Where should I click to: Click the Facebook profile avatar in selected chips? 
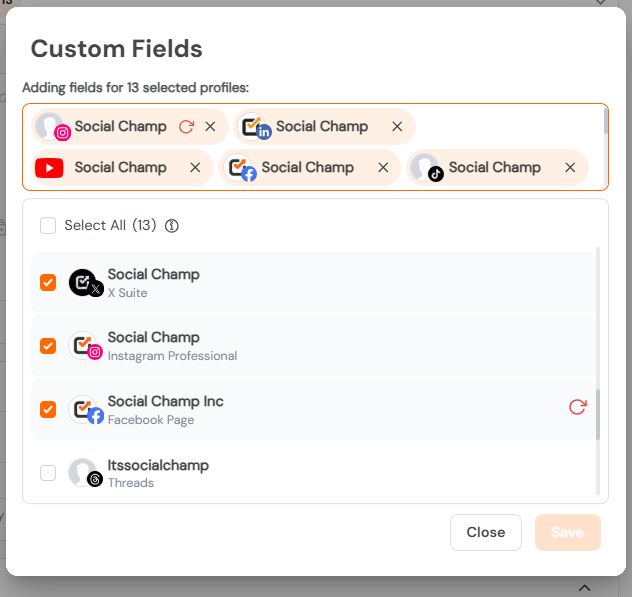pyautogui.click(x=241, y=168)
